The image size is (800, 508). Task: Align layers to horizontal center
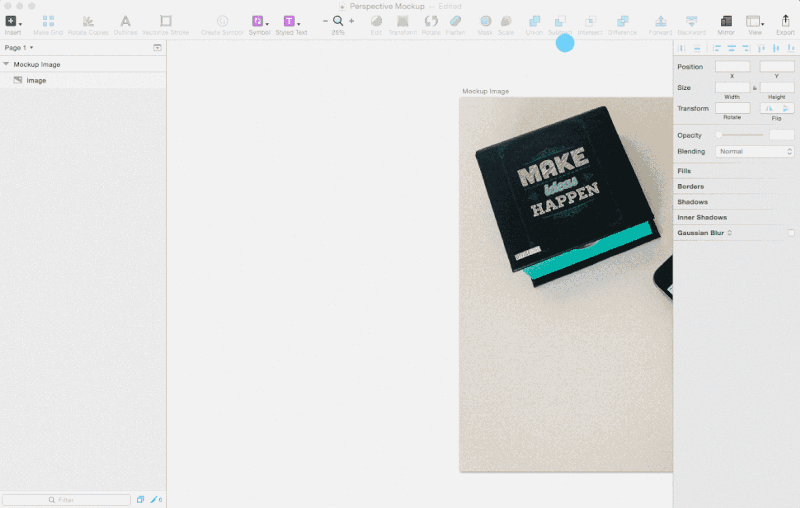[732, 48]
